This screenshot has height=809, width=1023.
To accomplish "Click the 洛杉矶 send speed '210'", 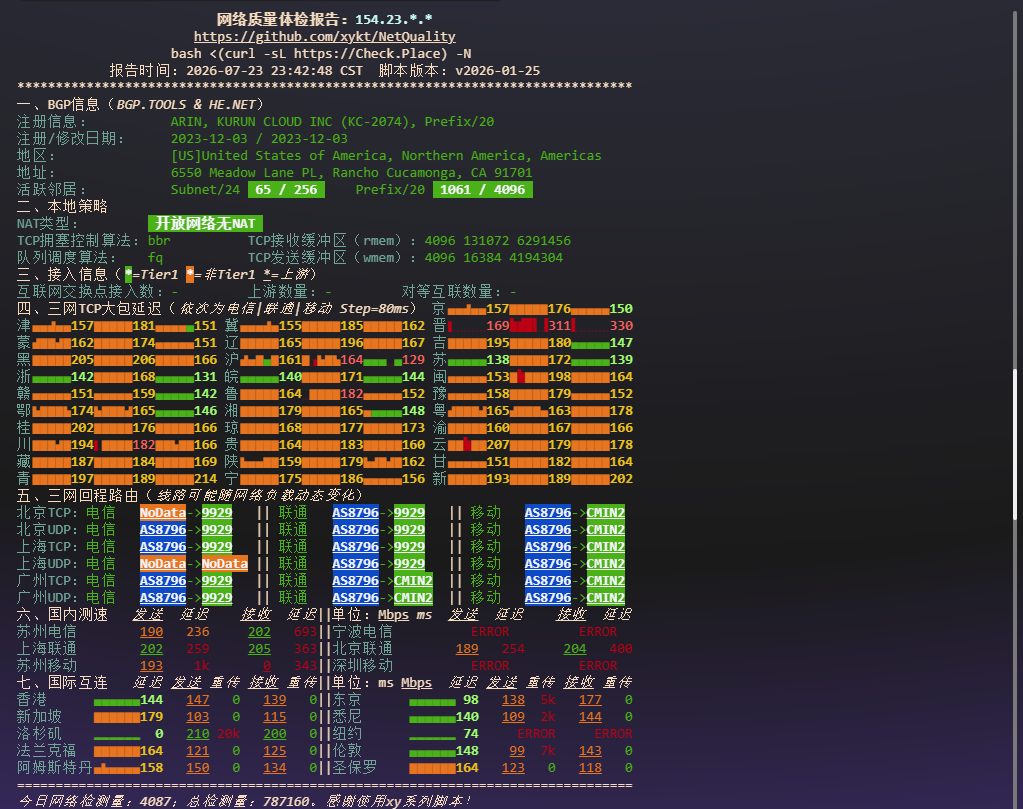I will pyautogui.click(x=198, y=733).
